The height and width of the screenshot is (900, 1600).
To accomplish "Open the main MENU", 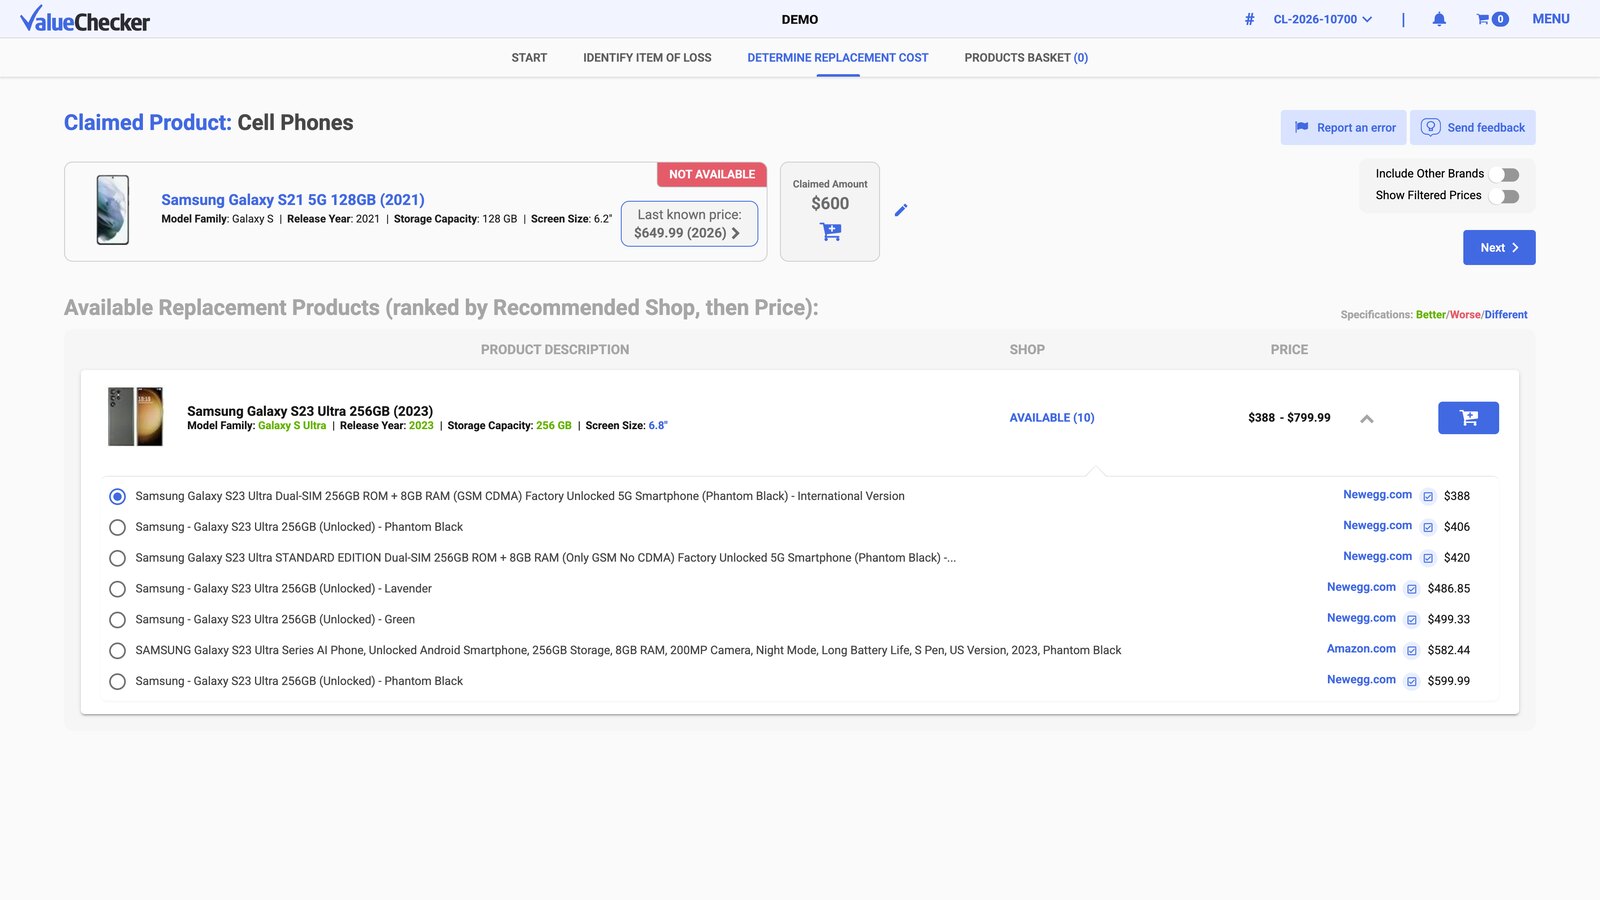I will tap(1551, 19).
